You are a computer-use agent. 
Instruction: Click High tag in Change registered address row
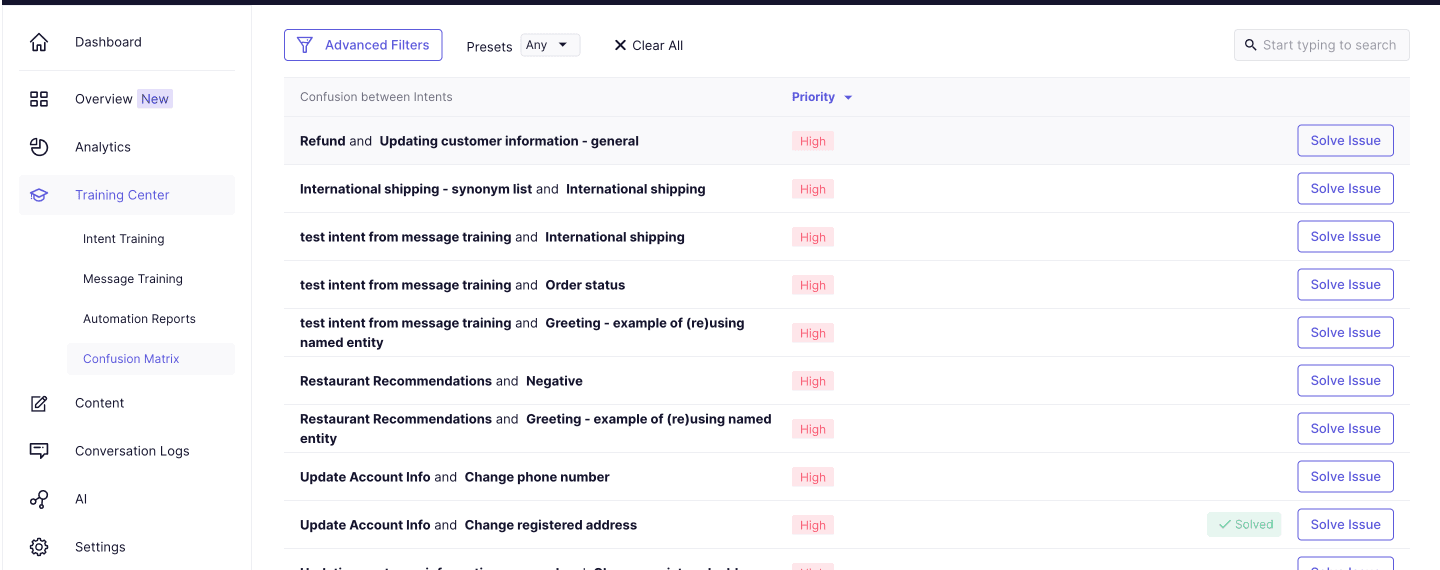click(x=813, y=525)
